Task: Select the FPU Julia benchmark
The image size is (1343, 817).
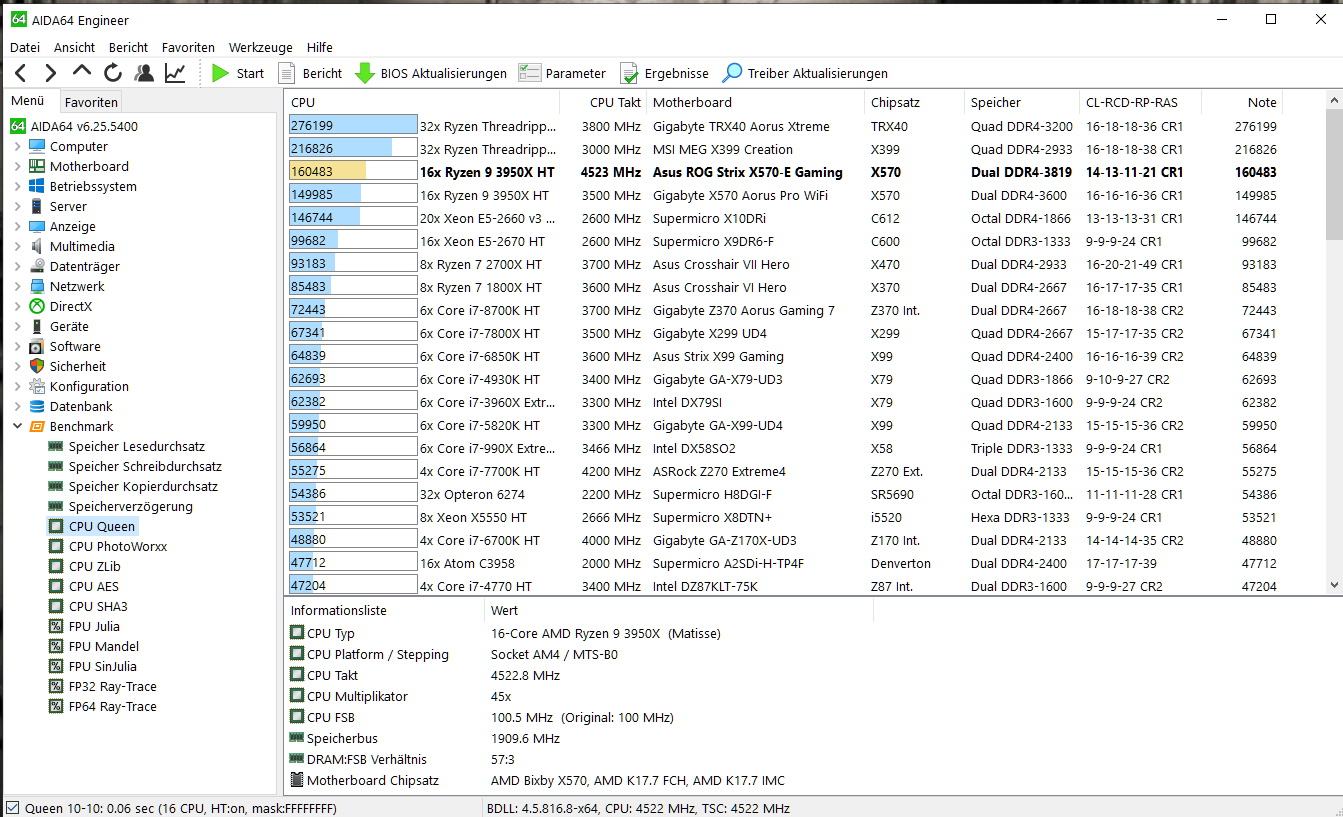Action: (84, 626)
